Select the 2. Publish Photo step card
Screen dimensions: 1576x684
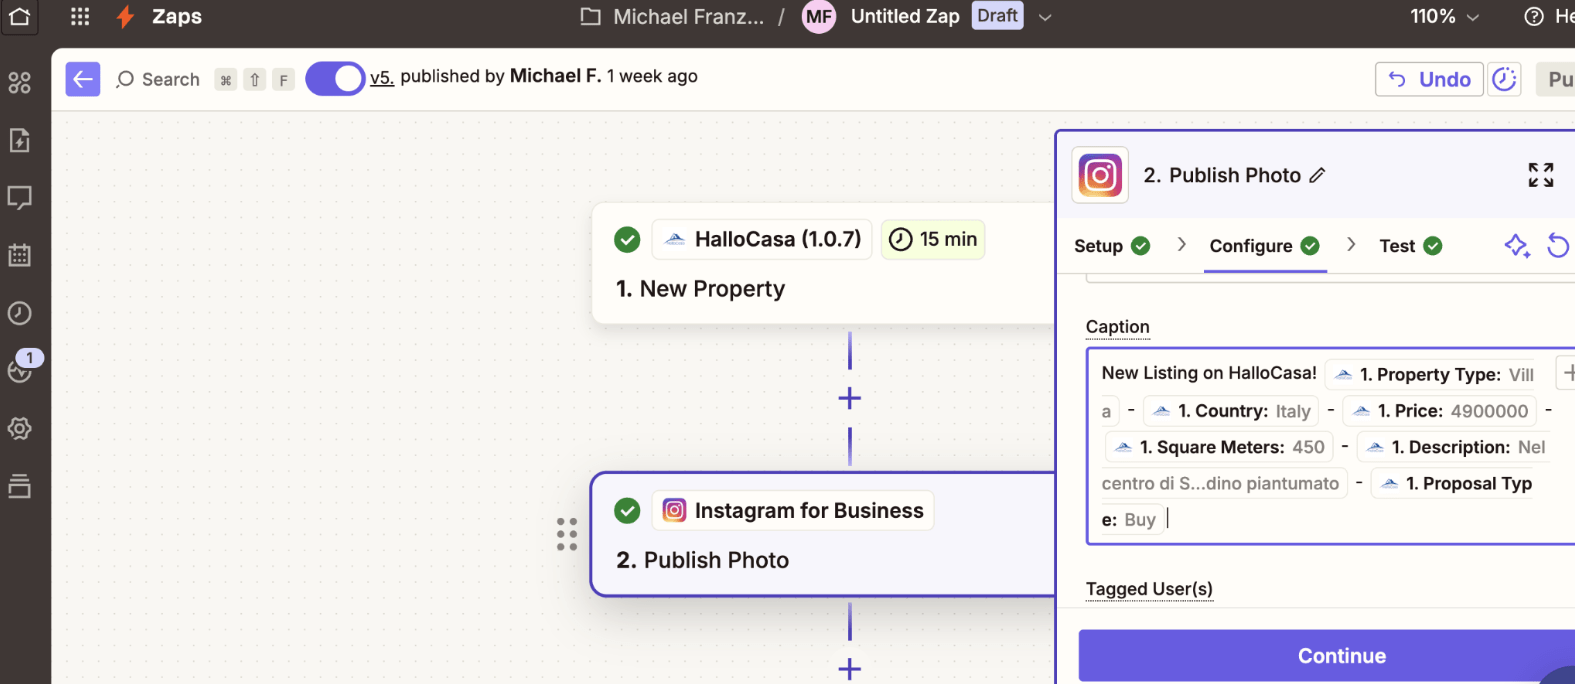click(823, 534)
